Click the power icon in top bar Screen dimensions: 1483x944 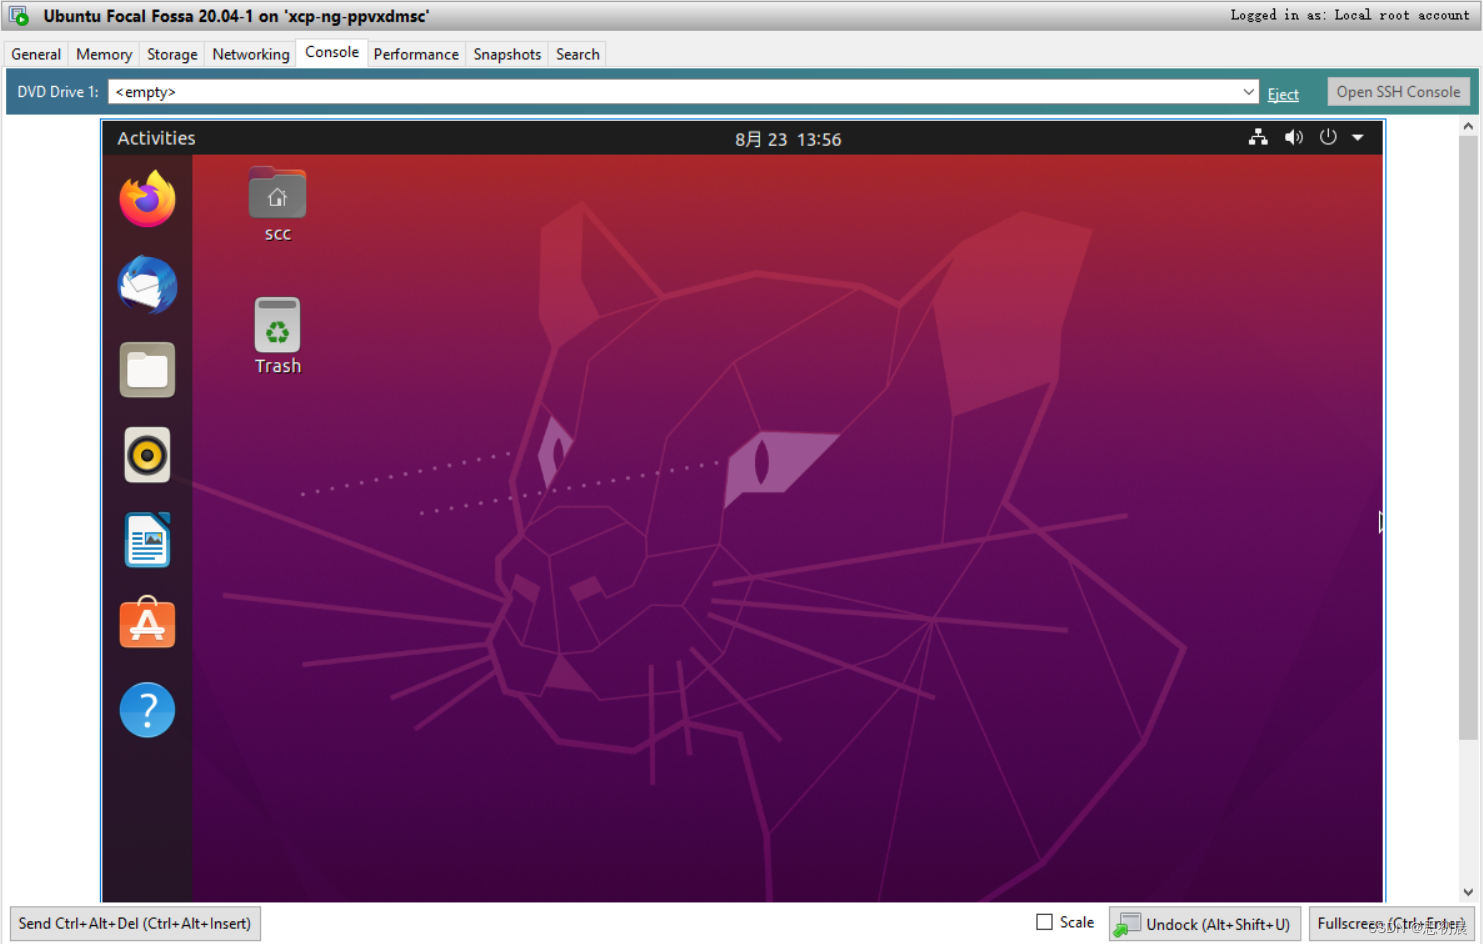(1328, 137)
